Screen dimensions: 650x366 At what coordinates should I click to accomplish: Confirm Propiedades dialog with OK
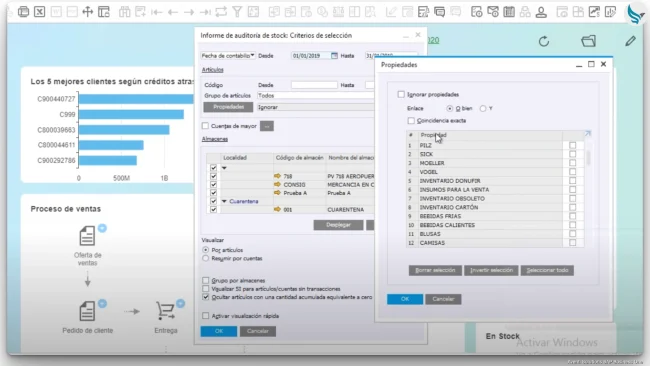coord(405,299)
